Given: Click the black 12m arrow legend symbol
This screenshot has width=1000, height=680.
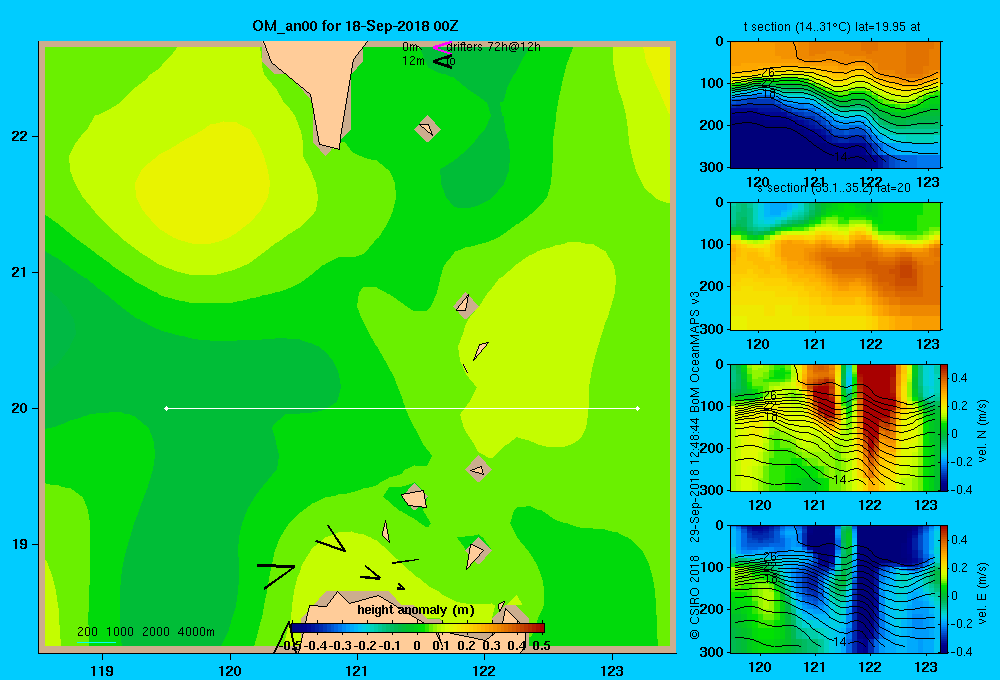Looking at the screenshot, I should click(x=442, y=61).
